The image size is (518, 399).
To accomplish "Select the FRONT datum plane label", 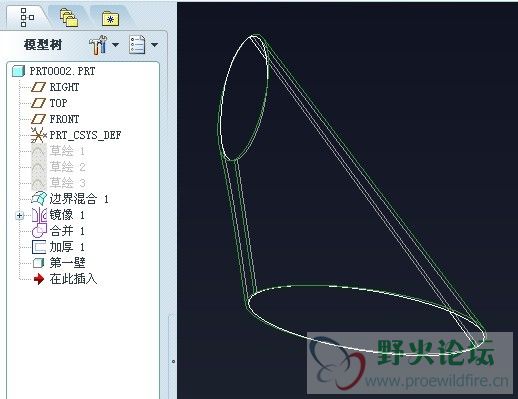I will [x=64, y=119].
